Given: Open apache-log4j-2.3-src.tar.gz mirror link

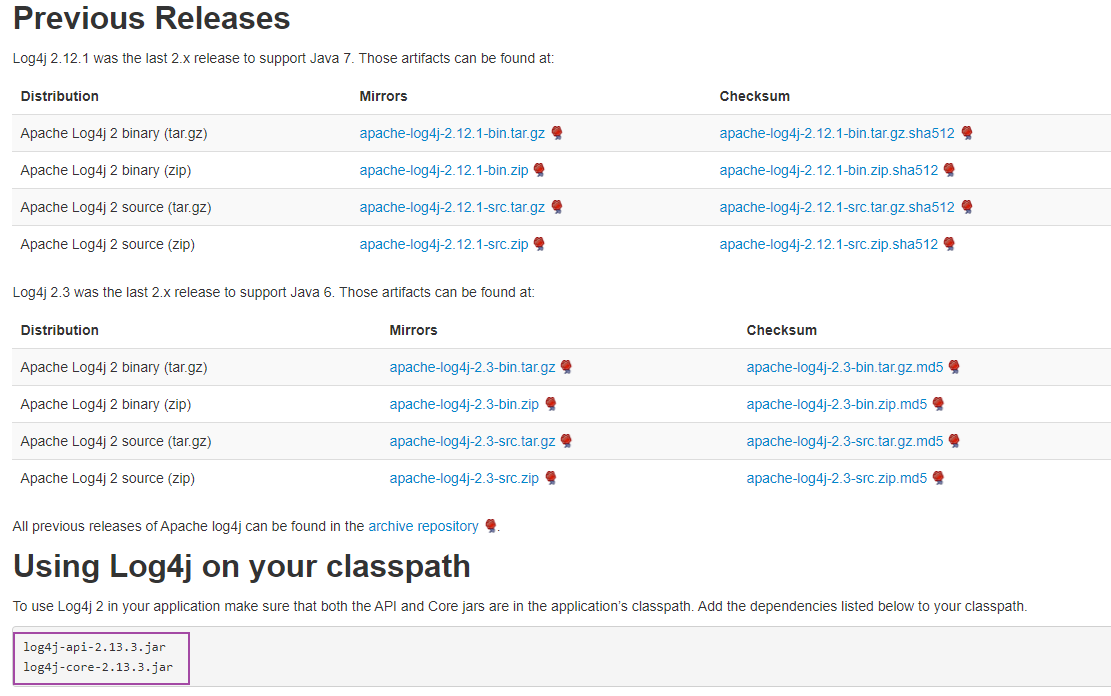Looking at the screenshot, I should coord(472,441).
